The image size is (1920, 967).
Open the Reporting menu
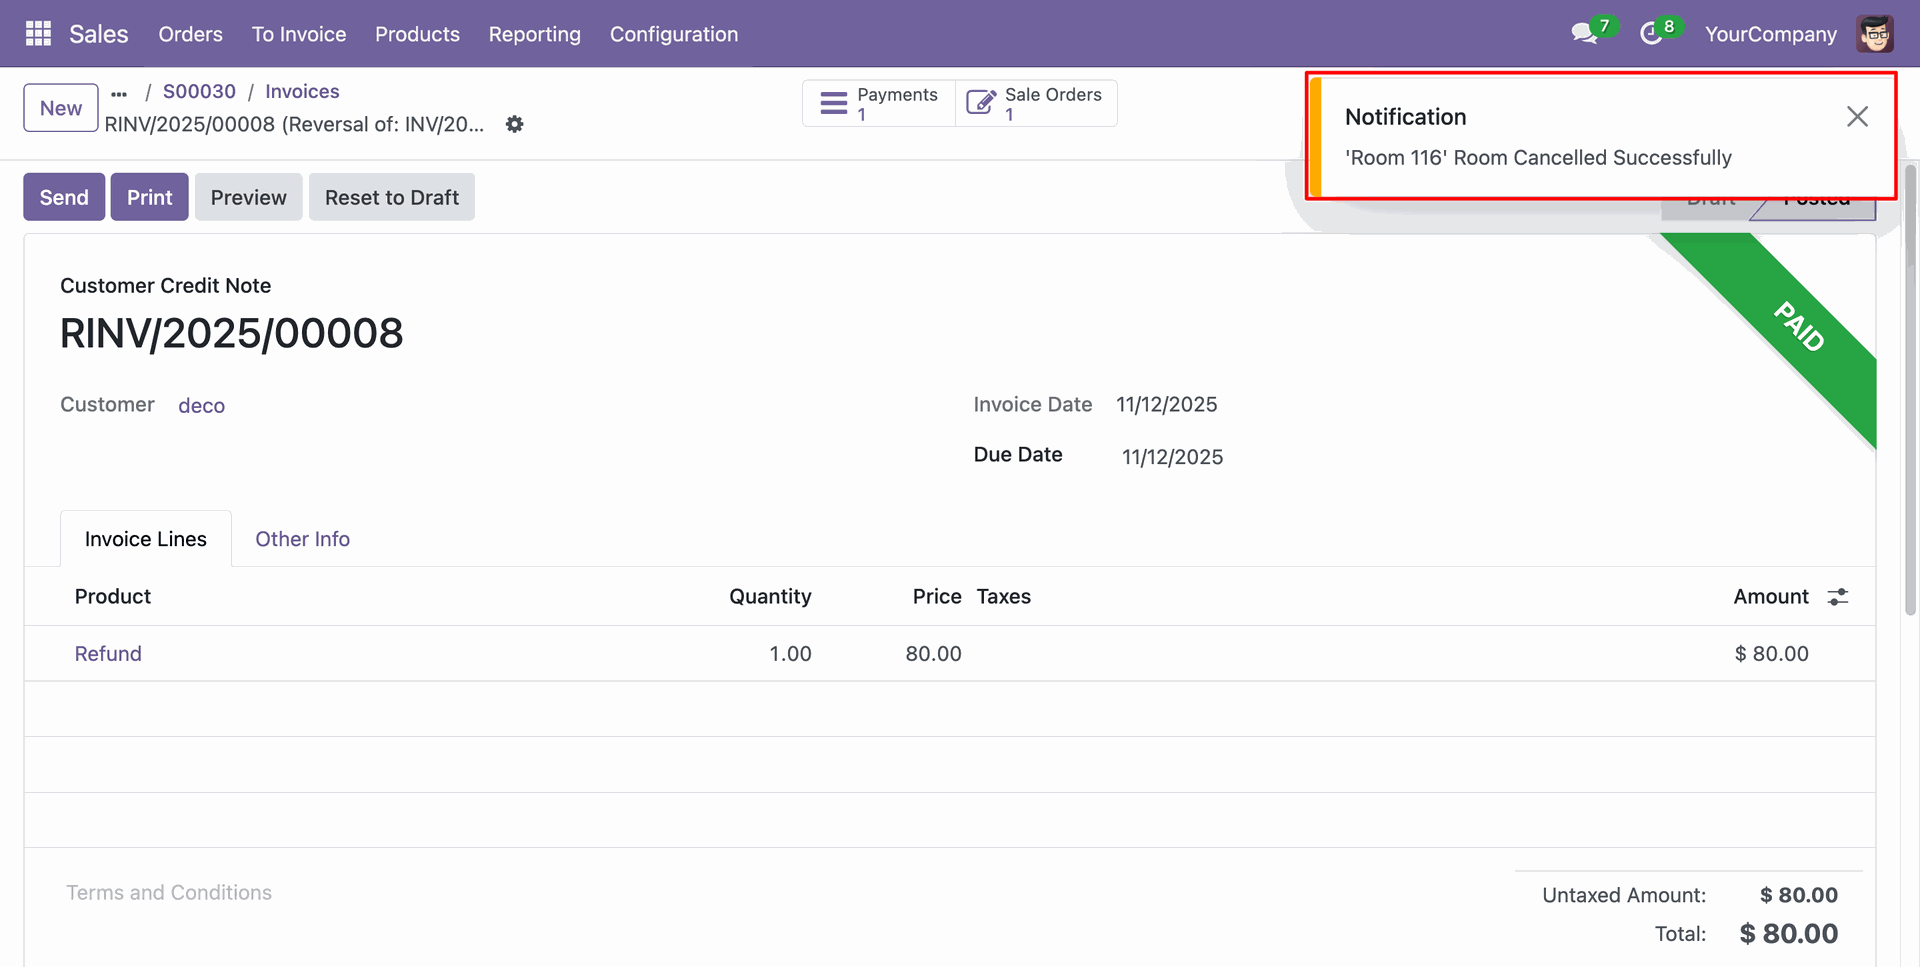point(534,34)
